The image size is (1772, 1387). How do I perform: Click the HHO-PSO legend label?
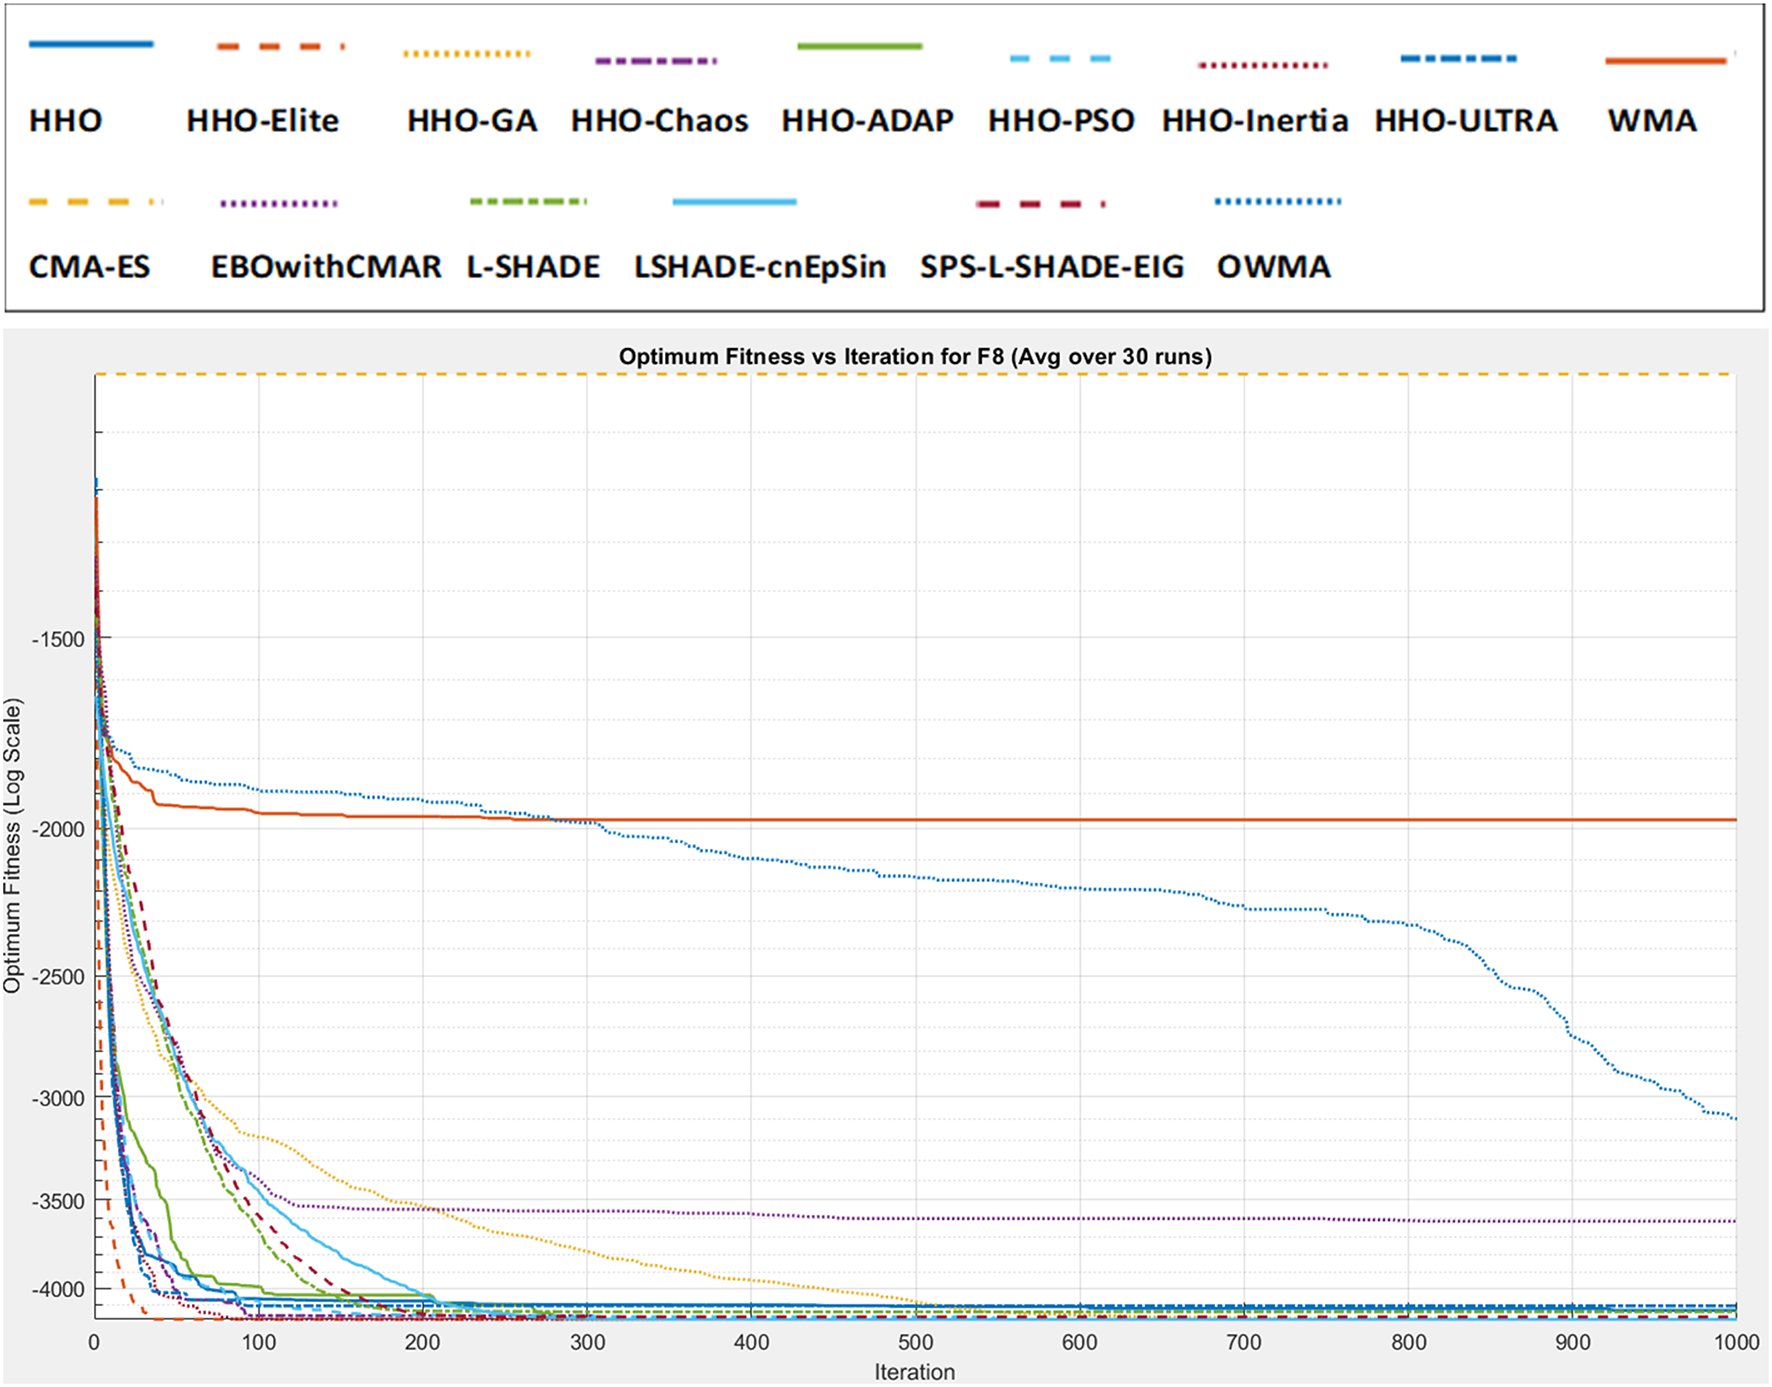(x=1061, y=121)
